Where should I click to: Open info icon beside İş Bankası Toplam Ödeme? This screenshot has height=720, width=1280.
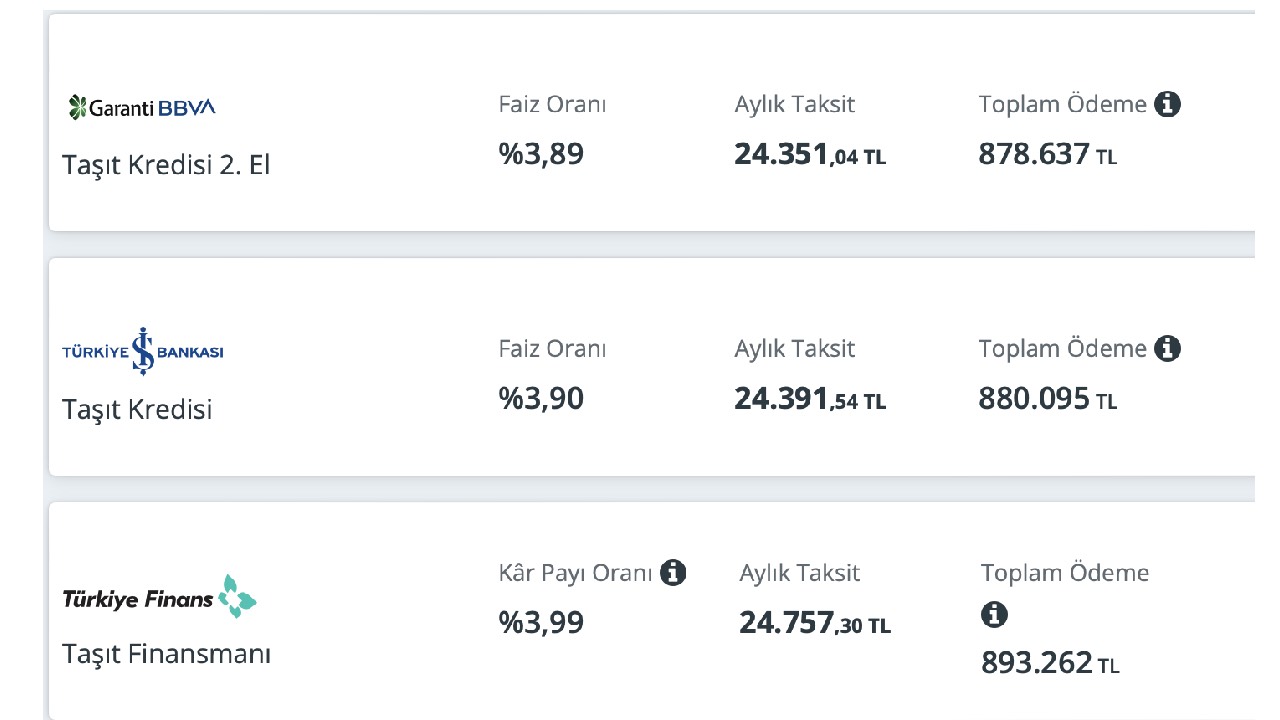point(1167,348)
